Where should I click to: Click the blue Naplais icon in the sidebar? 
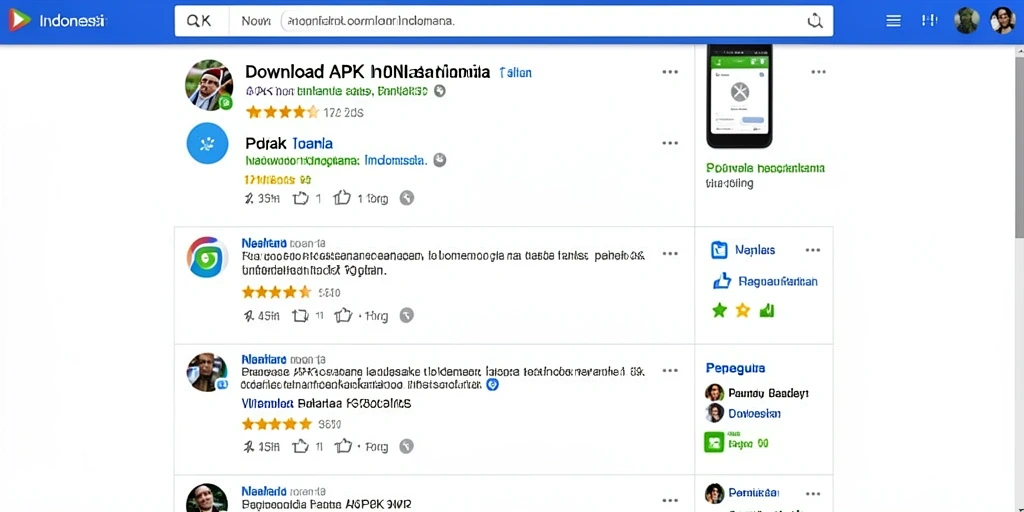click(718, 249)
